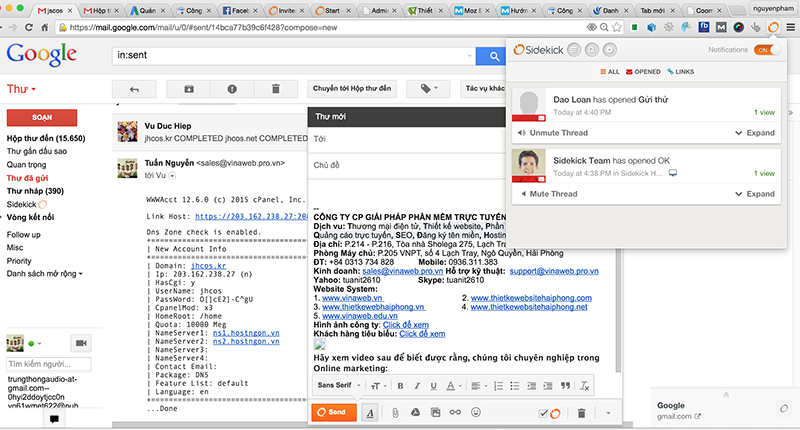Toggle italic formatting

click(417, 386)
